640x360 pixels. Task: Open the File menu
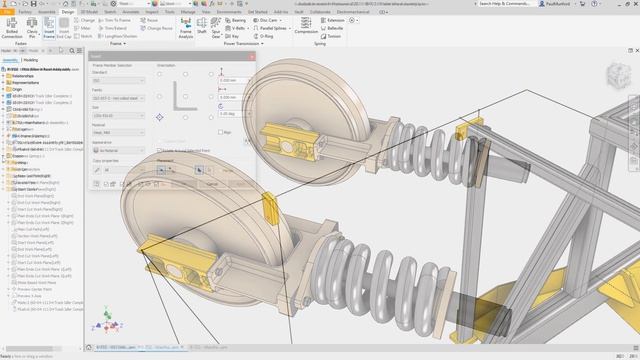point(7,12)
